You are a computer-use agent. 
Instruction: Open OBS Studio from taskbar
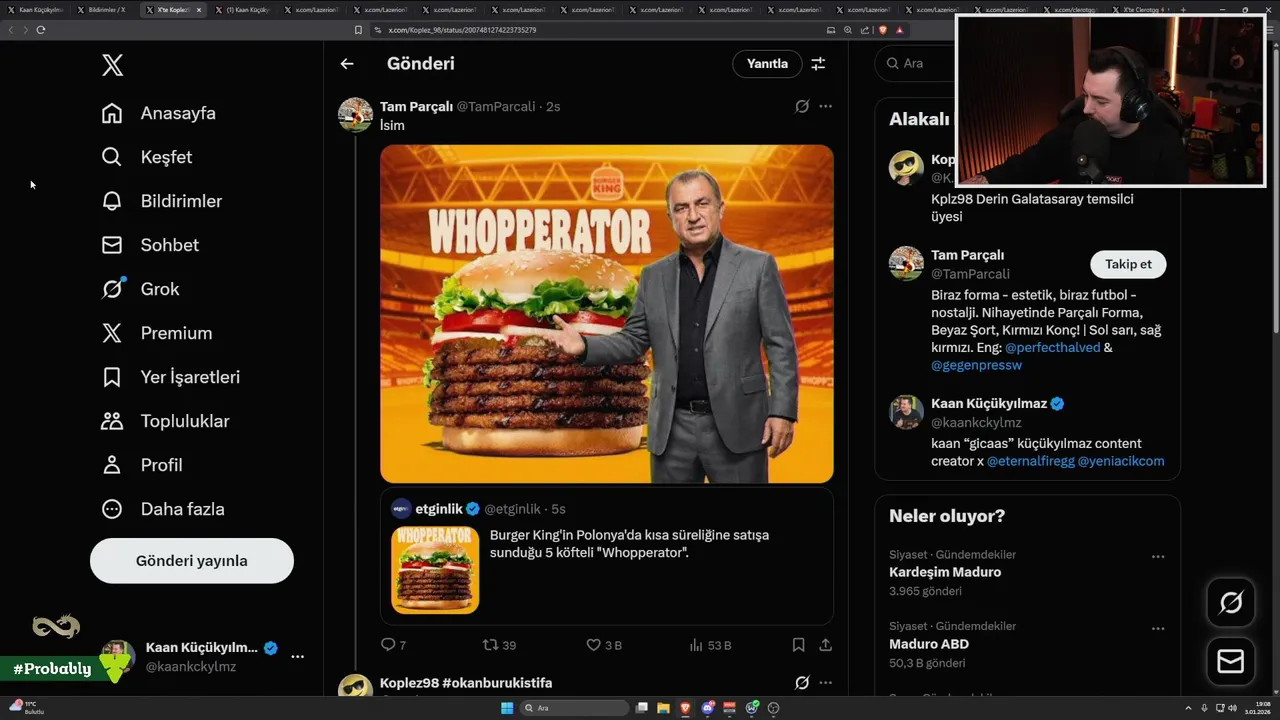click(773, 708)
